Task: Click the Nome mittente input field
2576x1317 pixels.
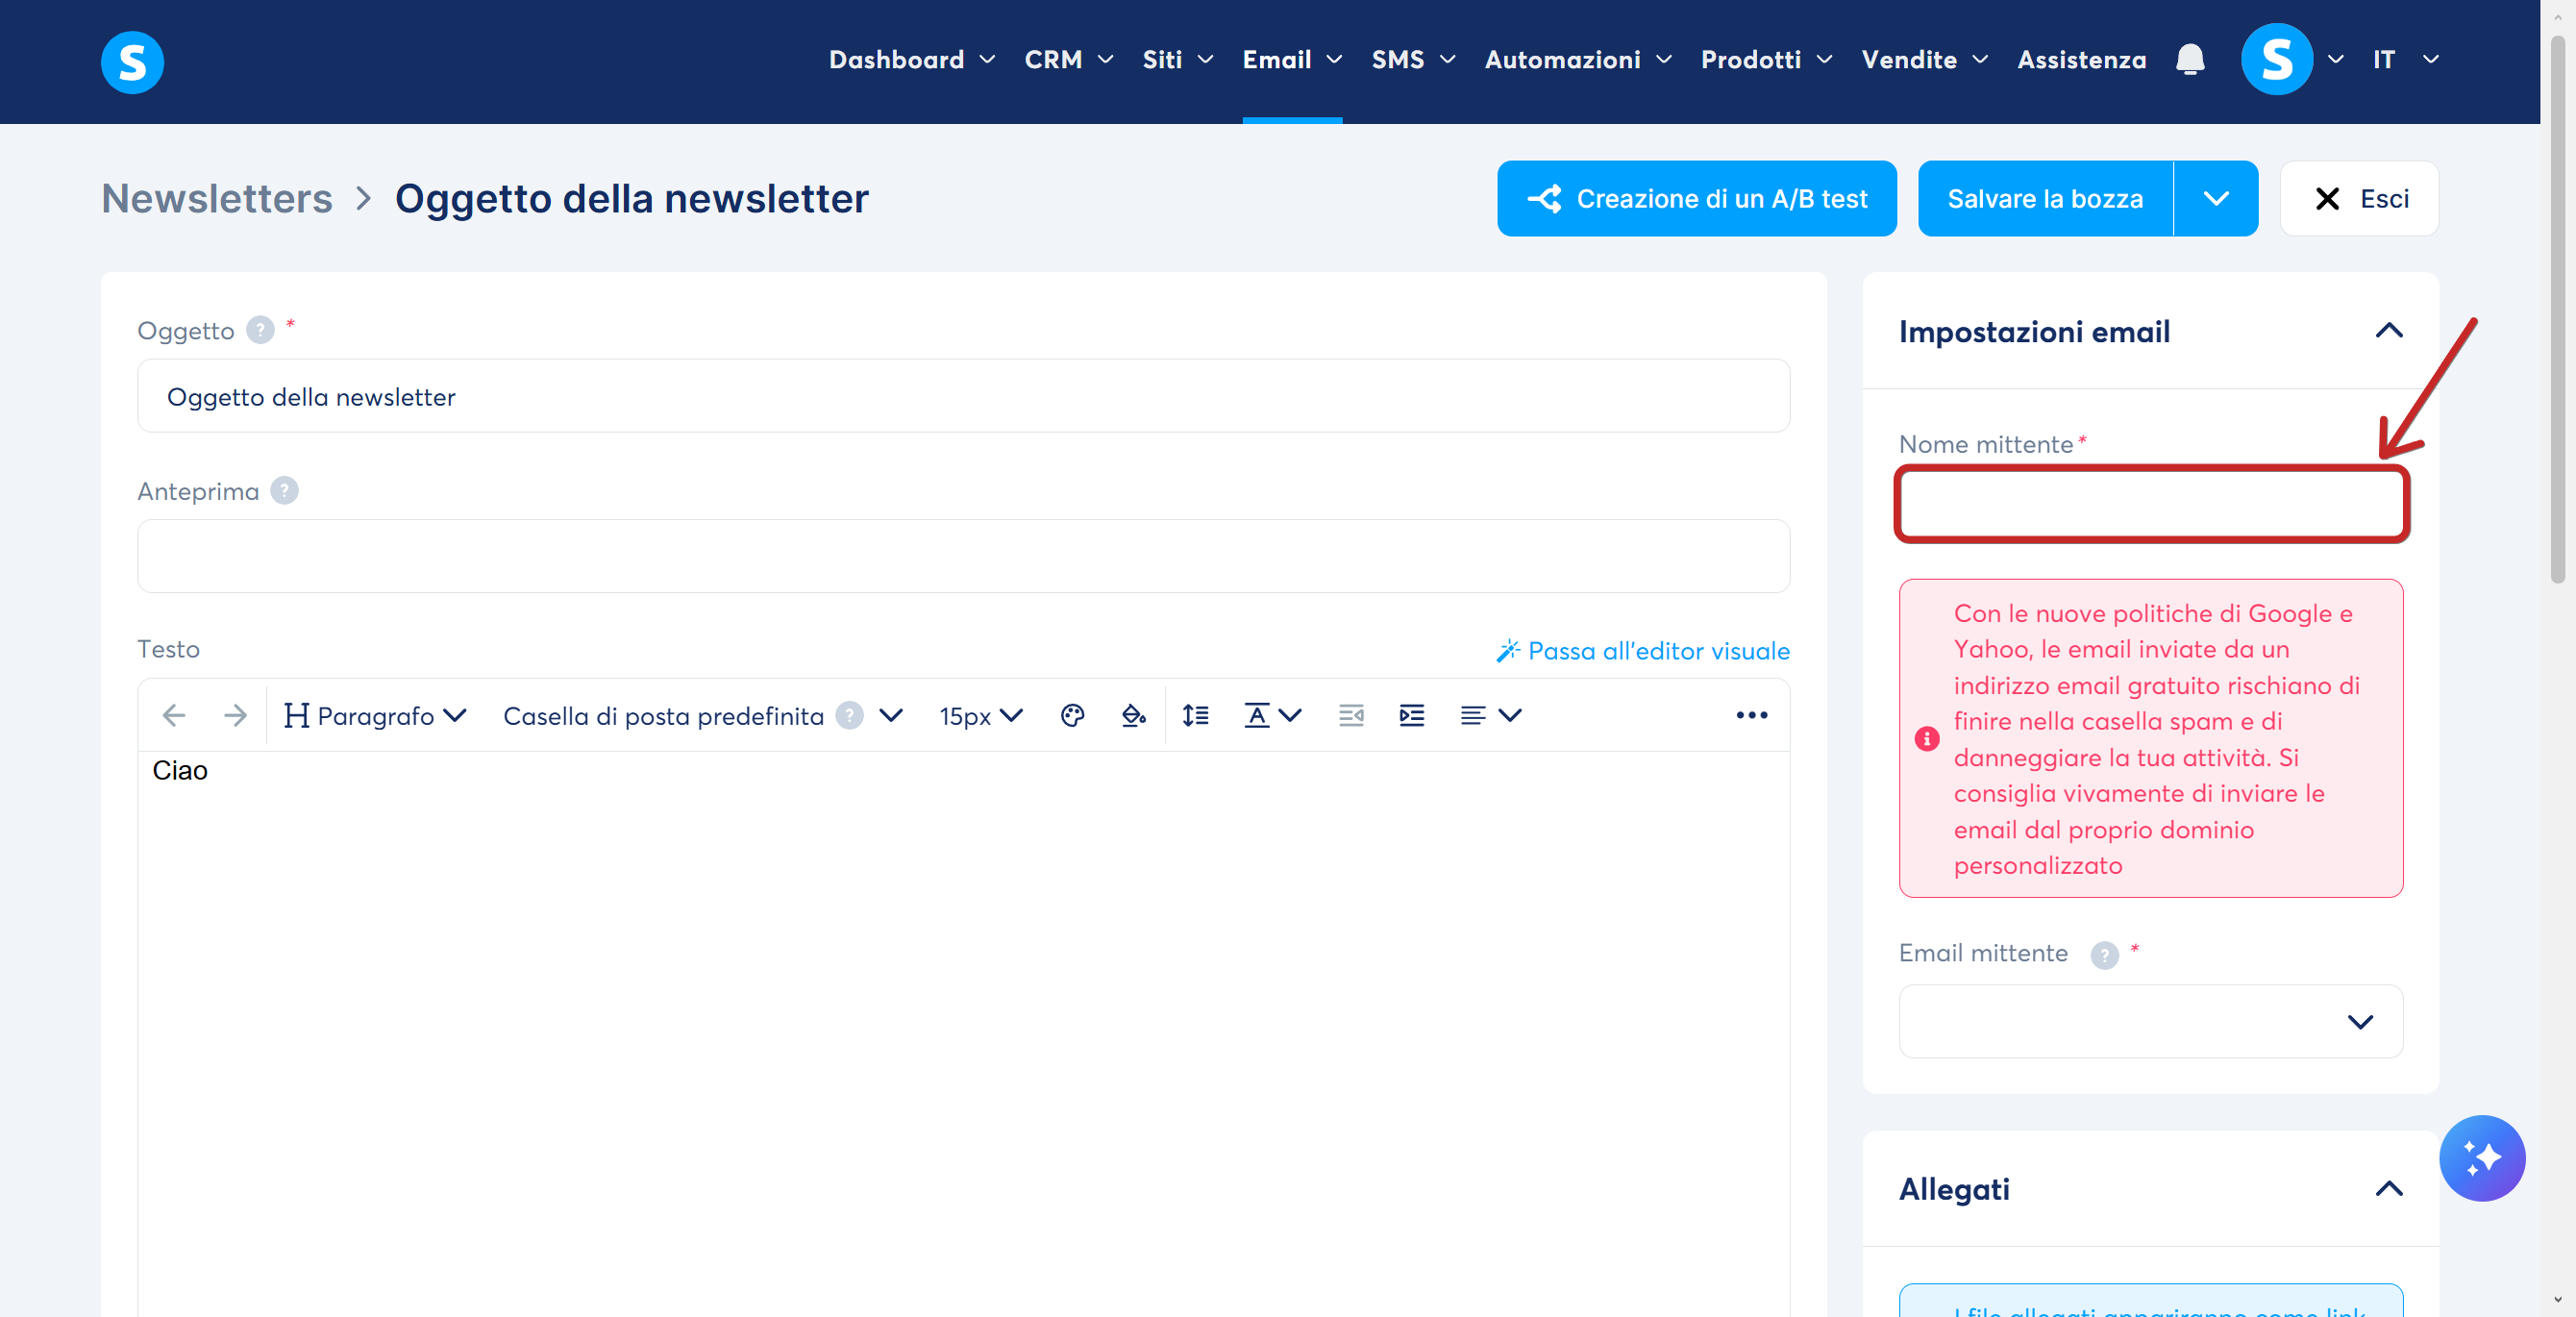Action: [2151, 504]
